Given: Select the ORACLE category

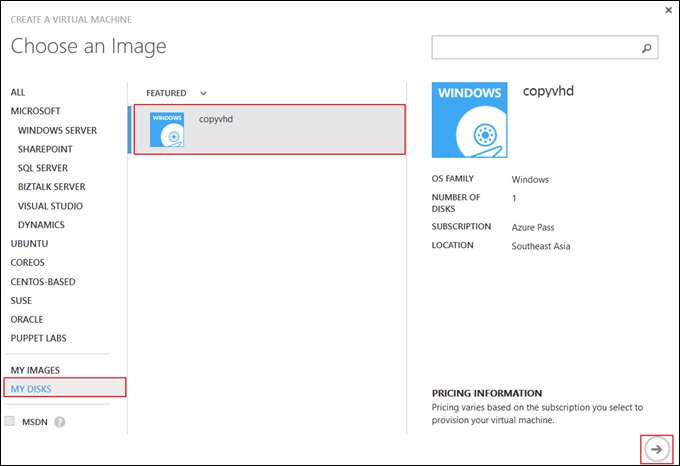Looking at the screenshot, I should coord(27,319).
